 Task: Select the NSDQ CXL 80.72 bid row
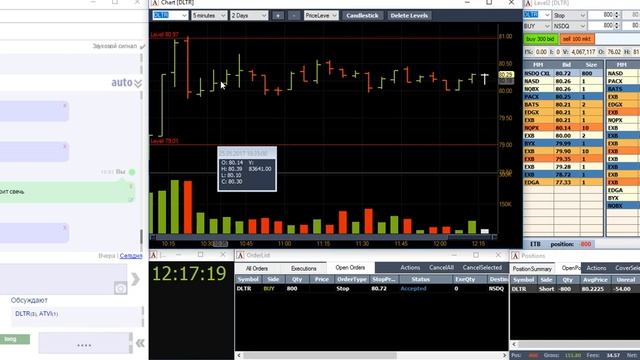563,73
